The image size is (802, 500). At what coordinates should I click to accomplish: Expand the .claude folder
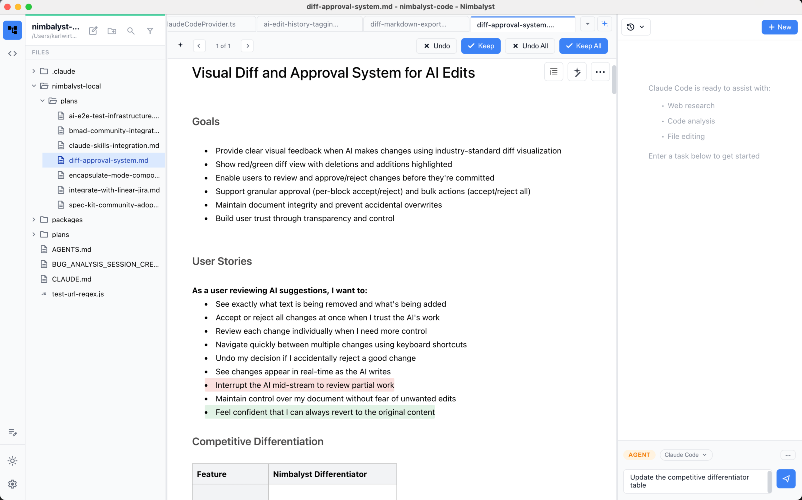click(x=34, y=71)
